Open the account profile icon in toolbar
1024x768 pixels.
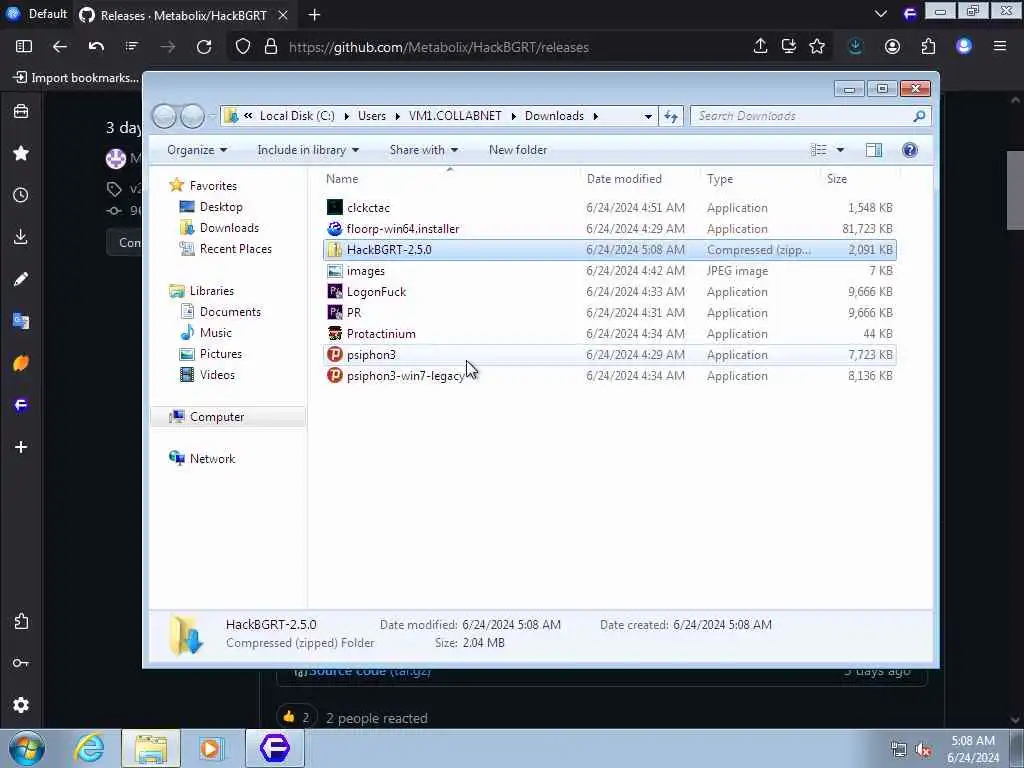[x=892, y=46]
